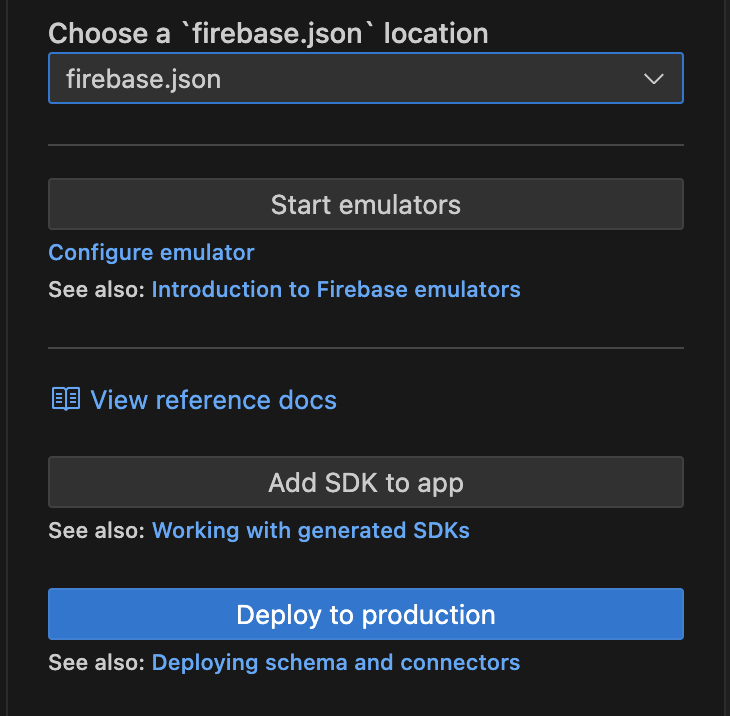The height and width of the screenshot is (716, 730).
Task: Open Deploying schema and connectors link
Action: pos(336,662)
